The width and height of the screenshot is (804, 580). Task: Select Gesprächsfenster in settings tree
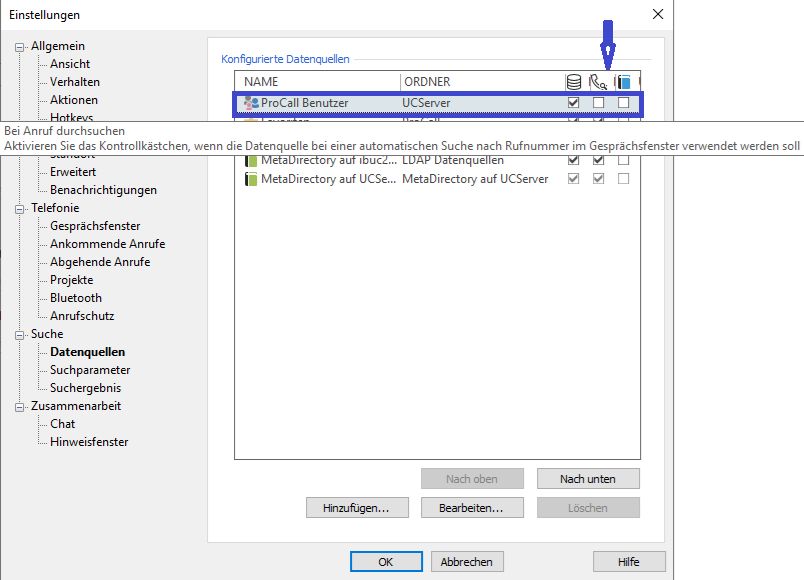[95, 226]
